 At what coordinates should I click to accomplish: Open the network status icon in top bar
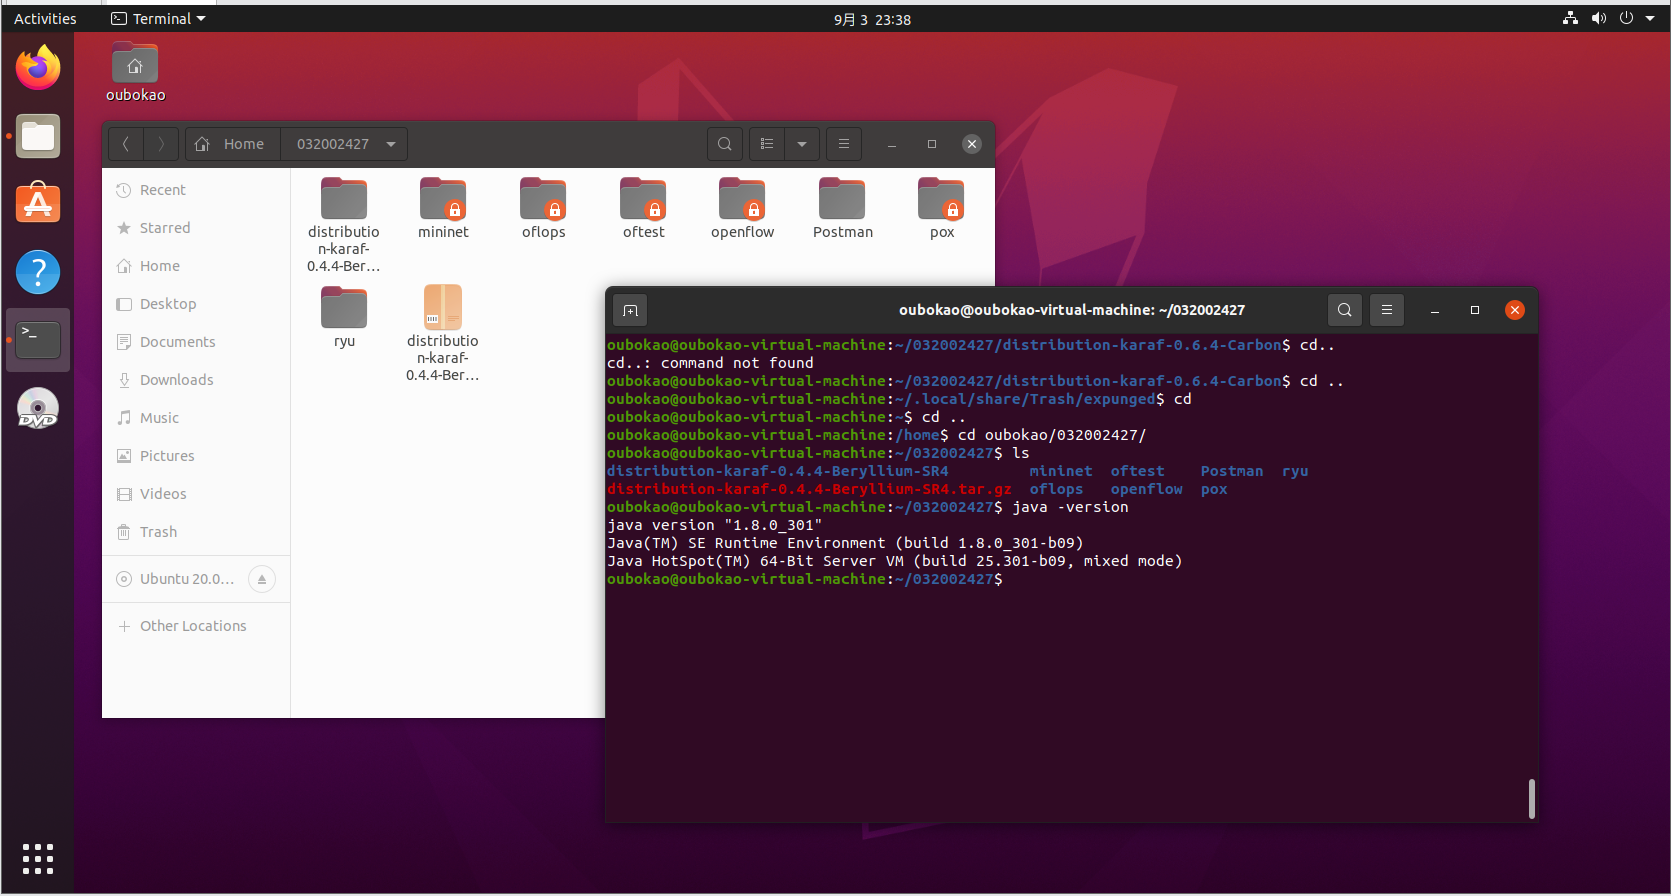tap(1571, 18)
